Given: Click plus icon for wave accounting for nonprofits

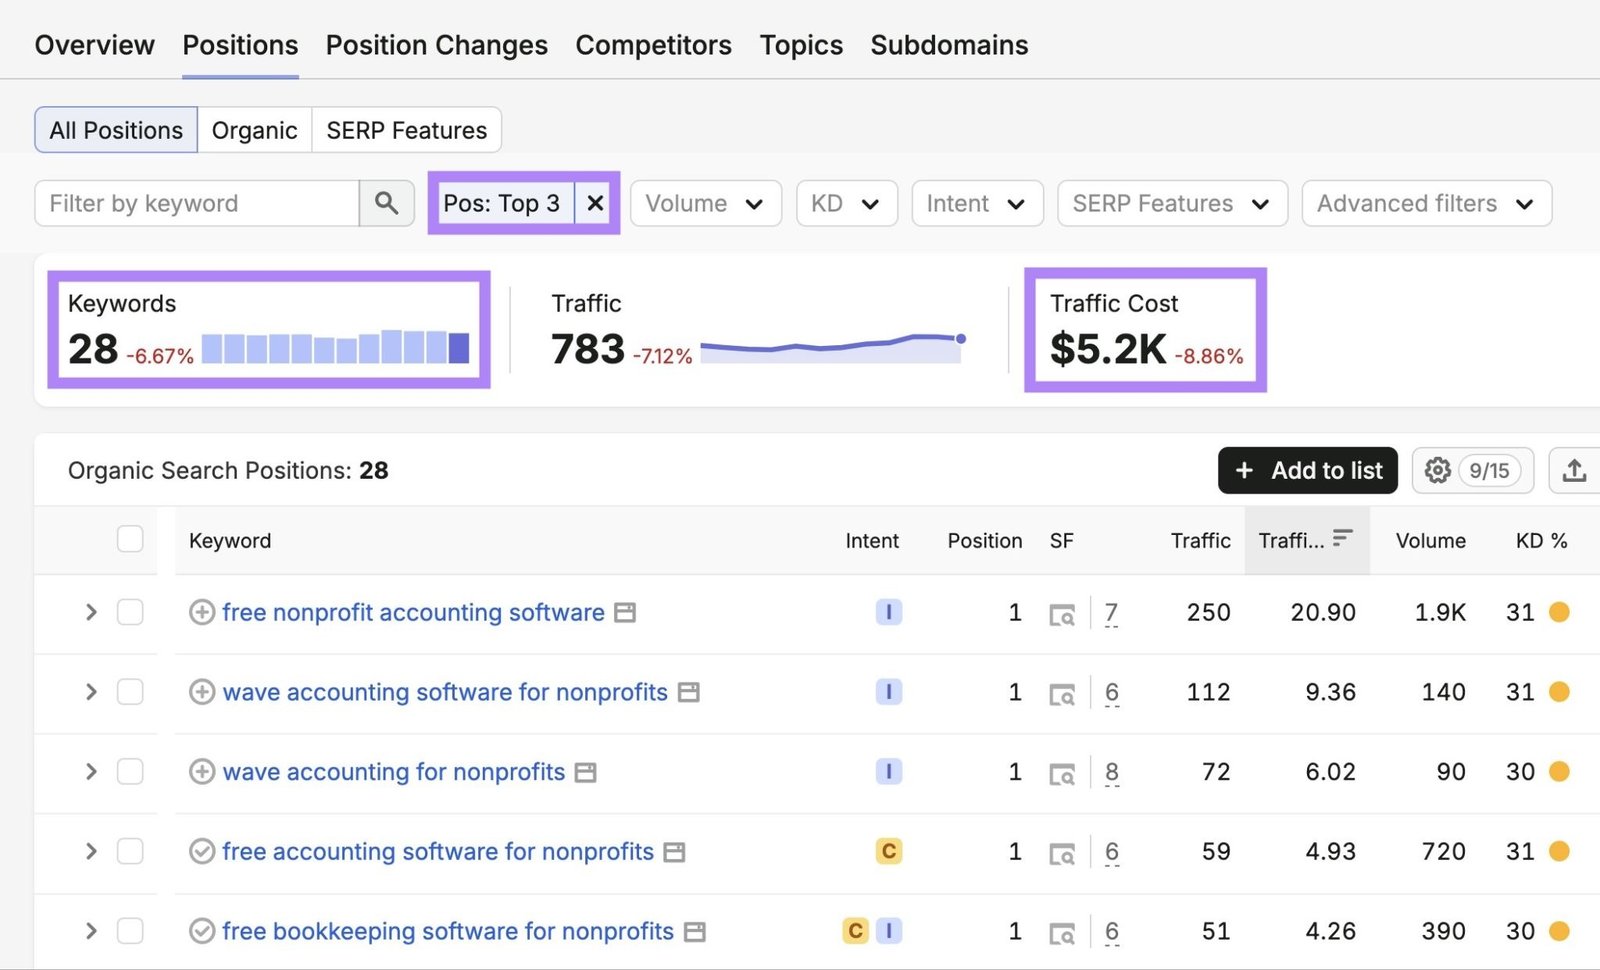Looking at the screenshot, I should [202, 772].
